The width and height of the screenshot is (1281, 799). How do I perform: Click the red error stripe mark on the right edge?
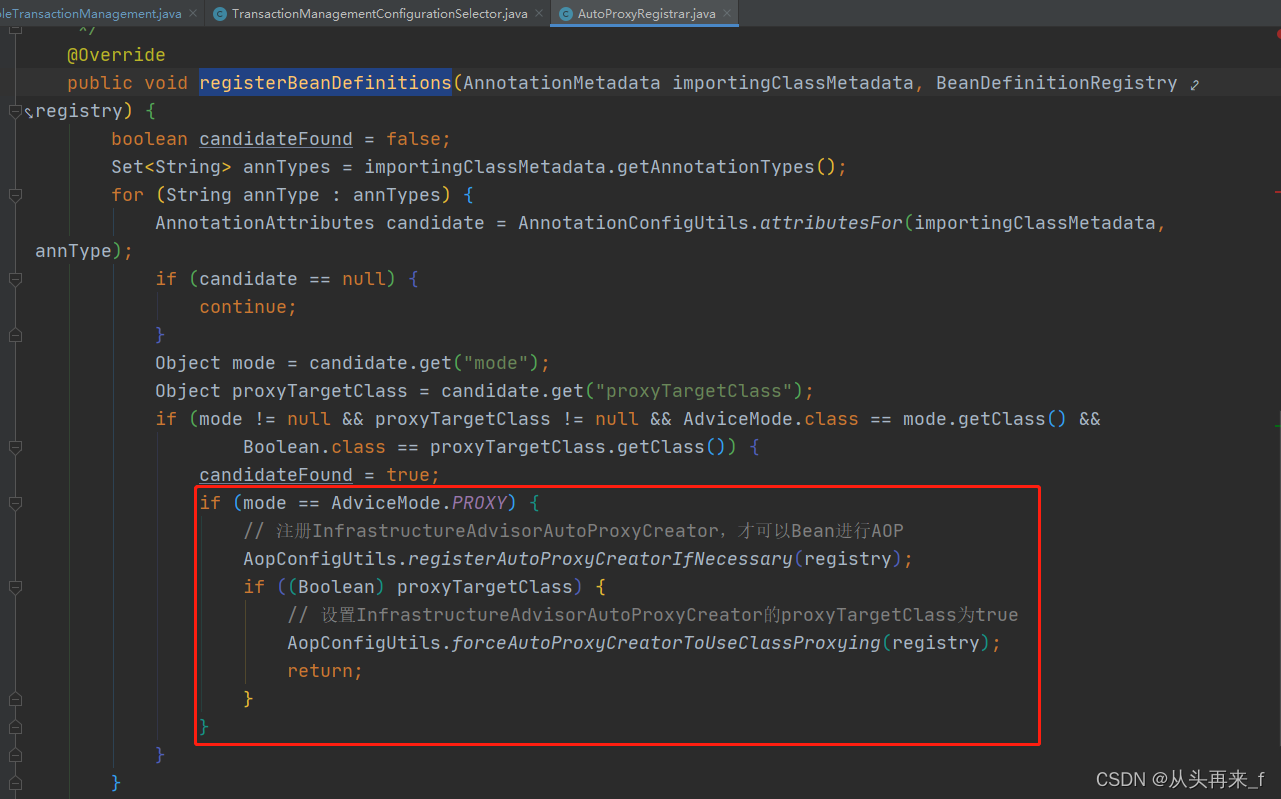[x=1277, y=191]
